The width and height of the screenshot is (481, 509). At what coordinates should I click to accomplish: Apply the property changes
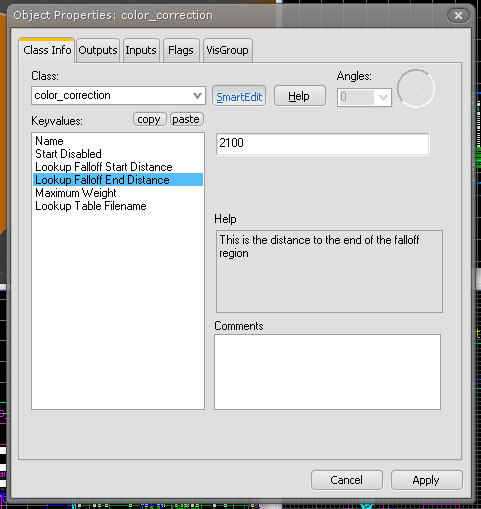coord(426,480)
